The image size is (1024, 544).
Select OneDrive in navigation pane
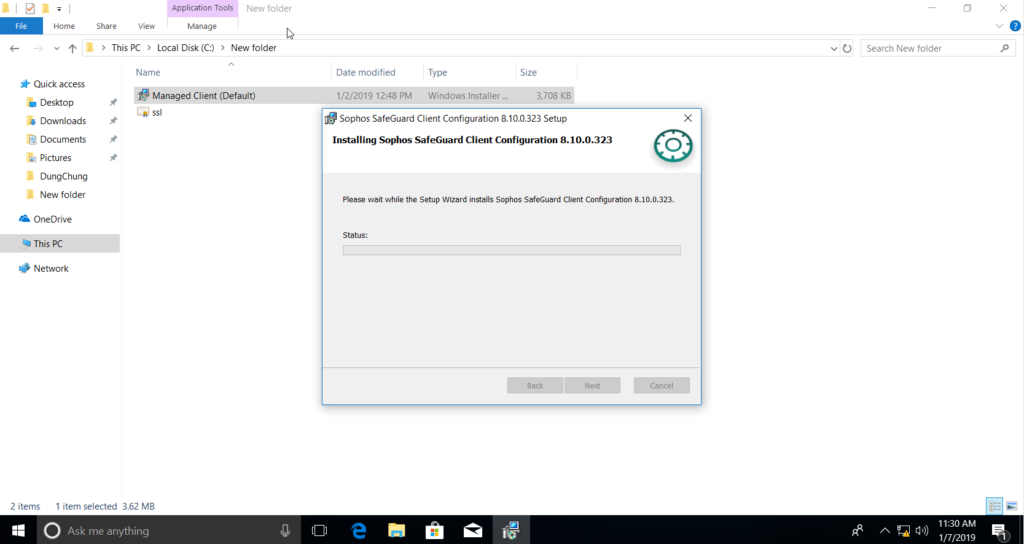click(x=52, y=219)
